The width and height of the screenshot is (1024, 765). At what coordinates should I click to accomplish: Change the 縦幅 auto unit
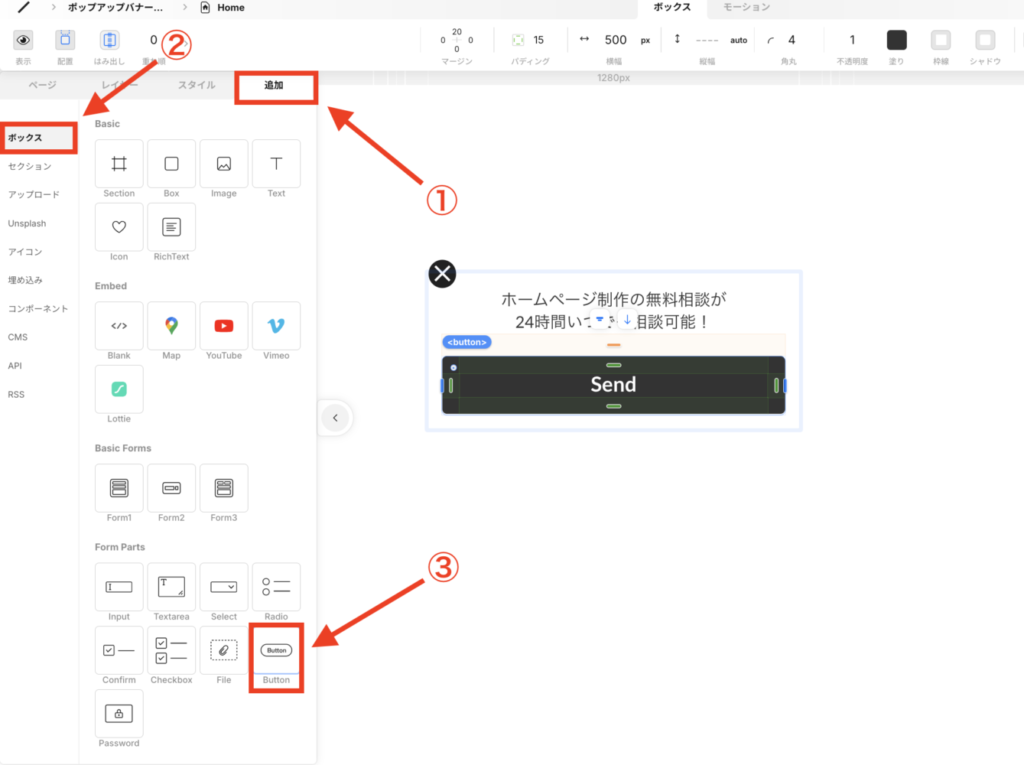pos(739,41)
